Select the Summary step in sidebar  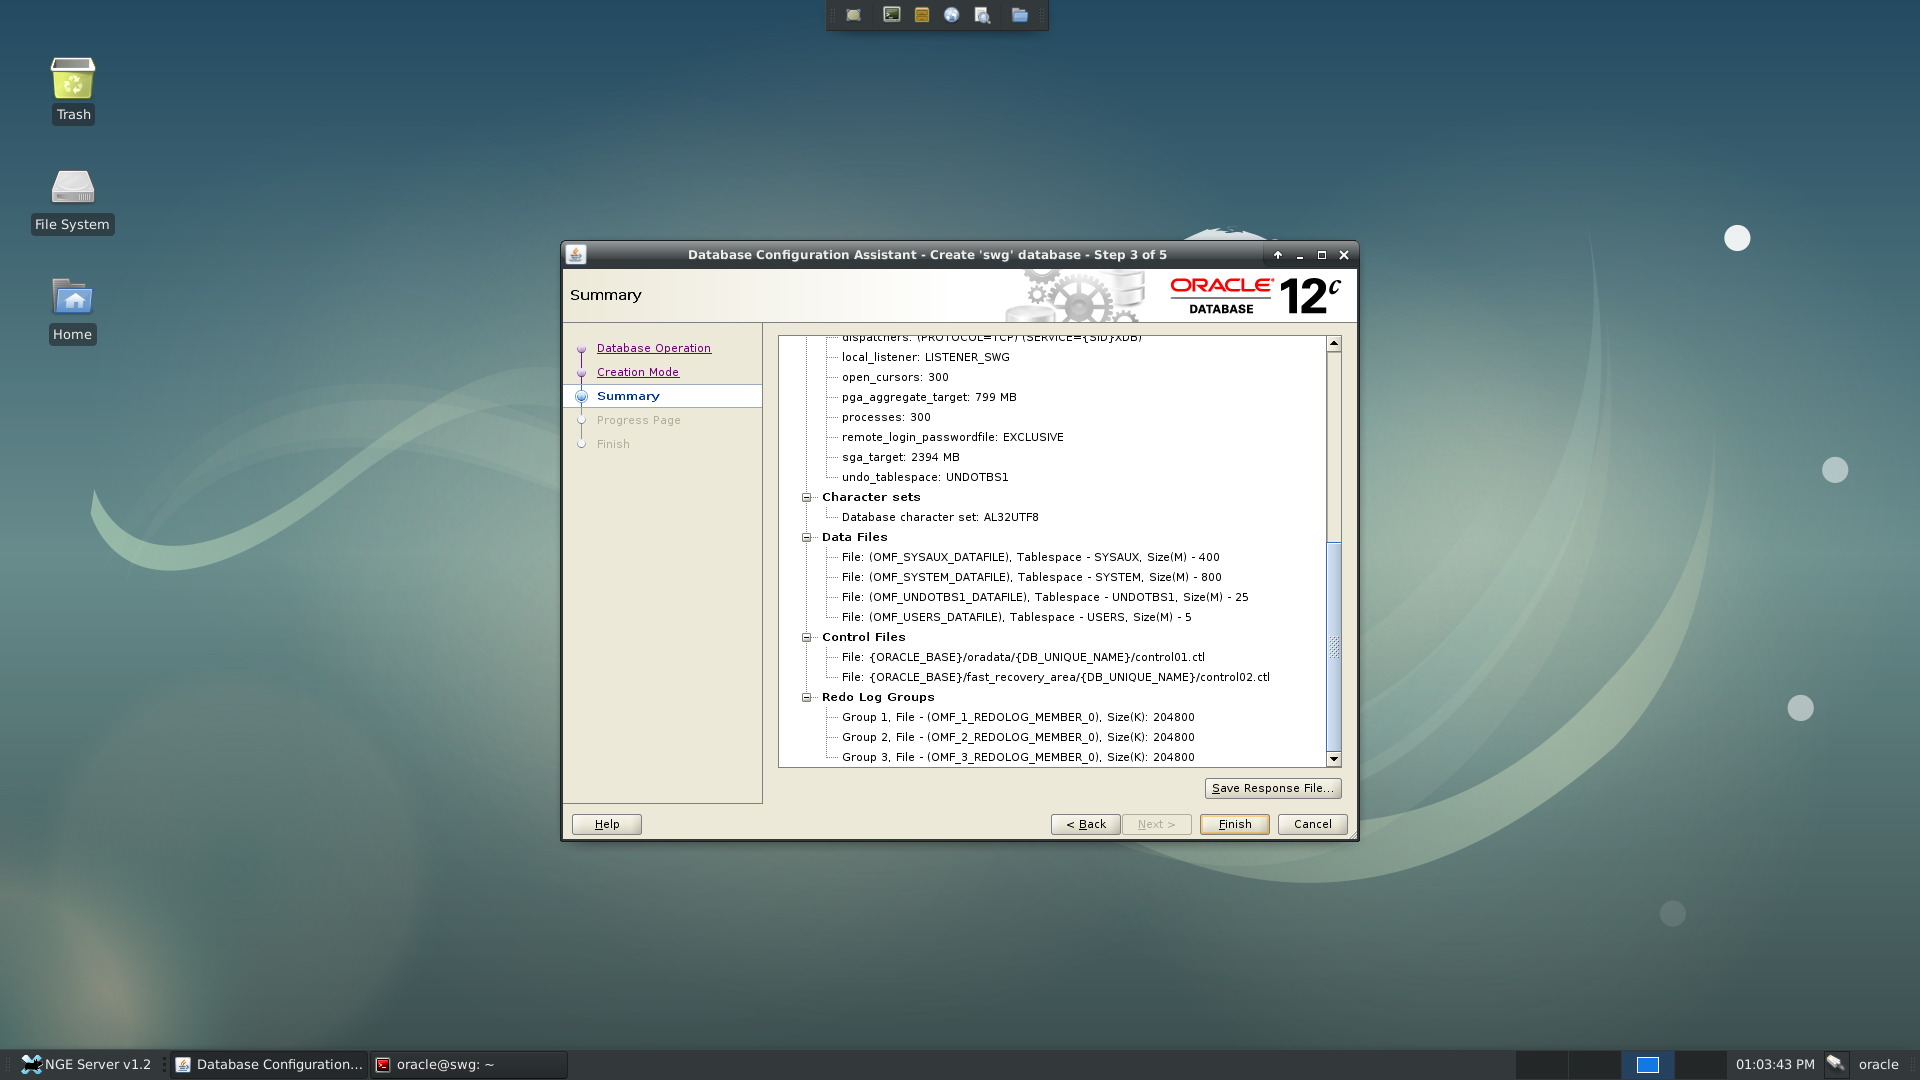[x=628, y=396]
